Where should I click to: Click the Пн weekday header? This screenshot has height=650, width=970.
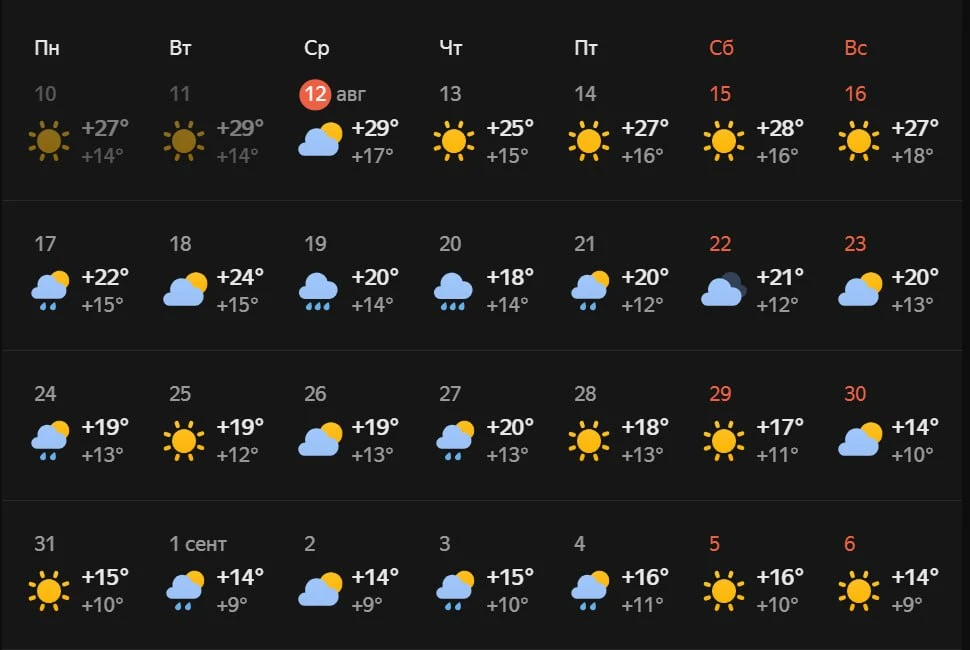[47, 48]
